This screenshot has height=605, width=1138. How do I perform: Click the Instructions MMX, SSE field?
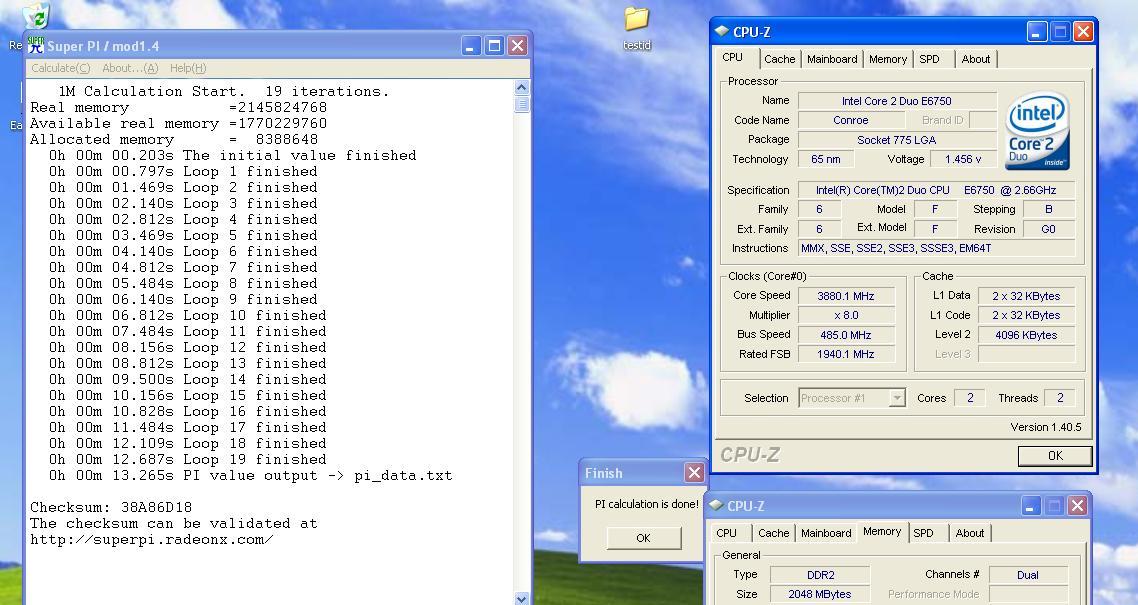click(936, 248)
